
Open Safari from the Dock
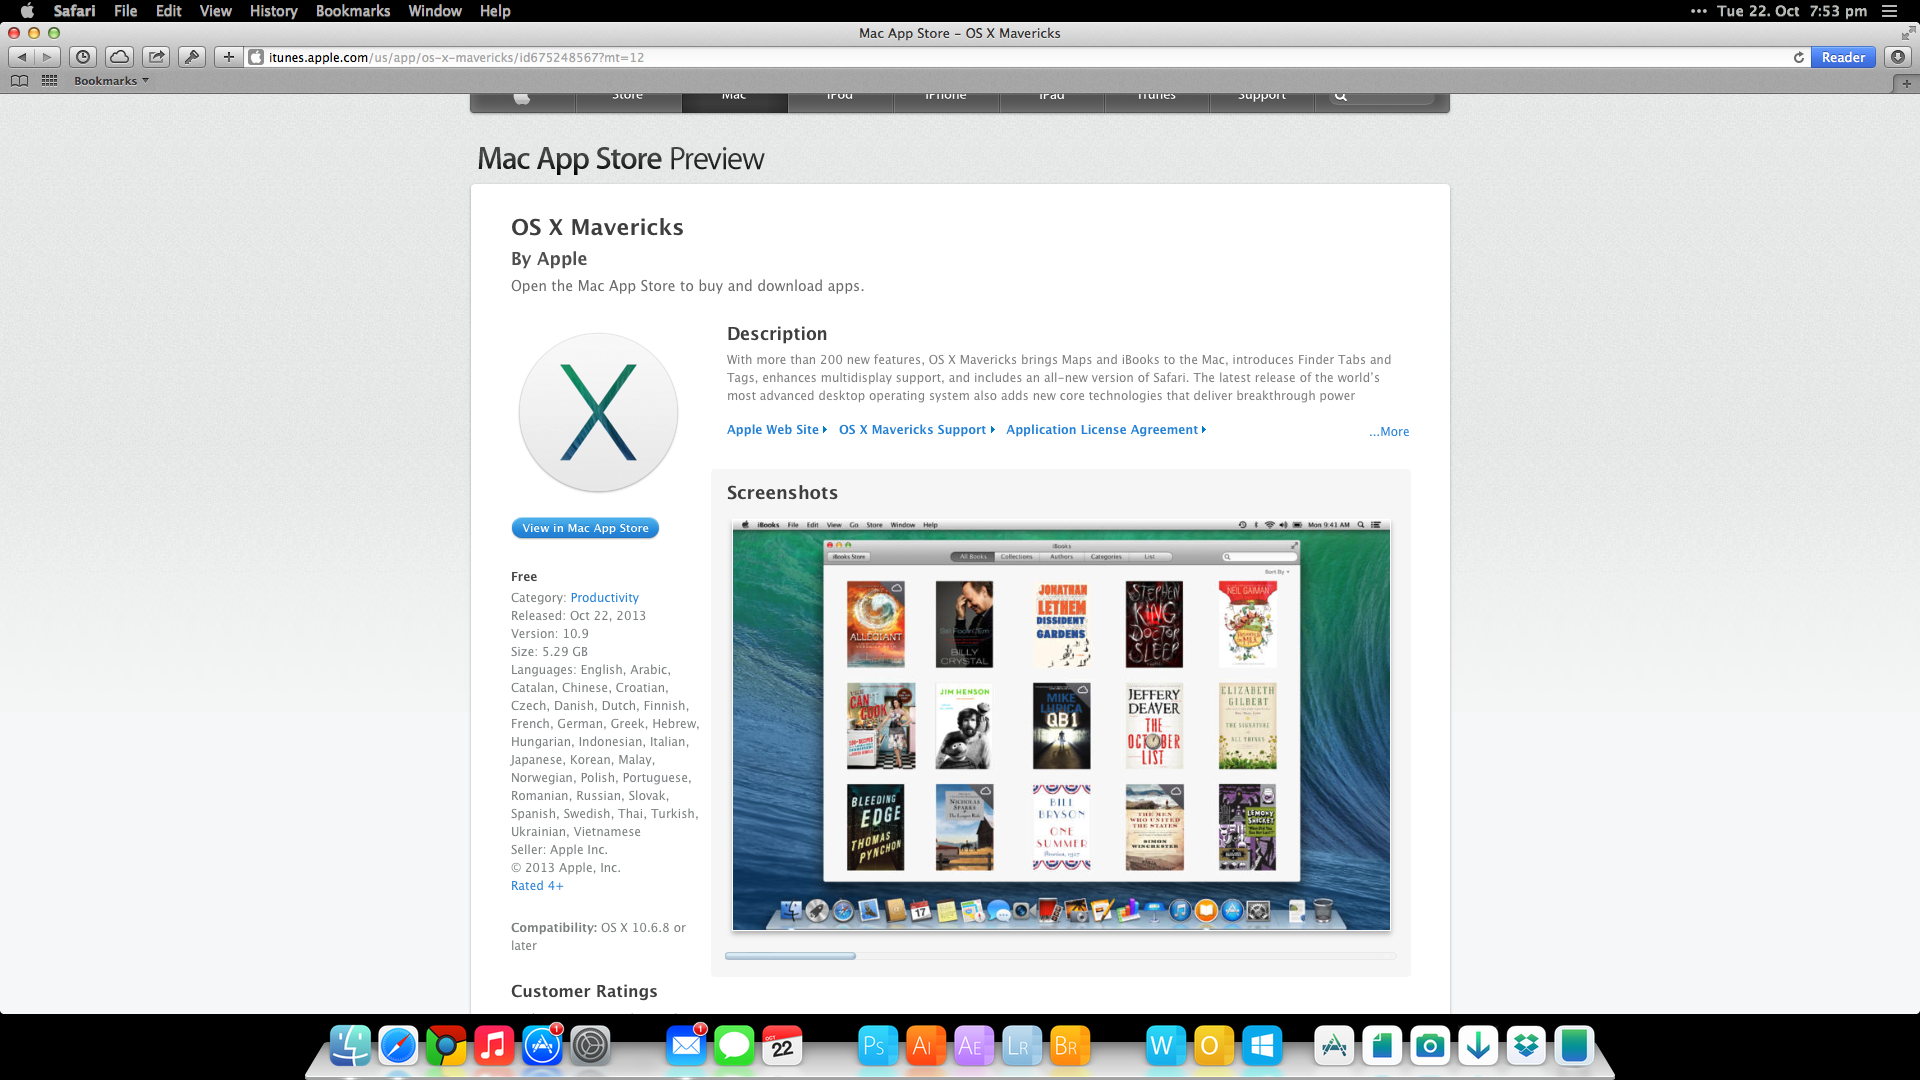coord(398,1046)
